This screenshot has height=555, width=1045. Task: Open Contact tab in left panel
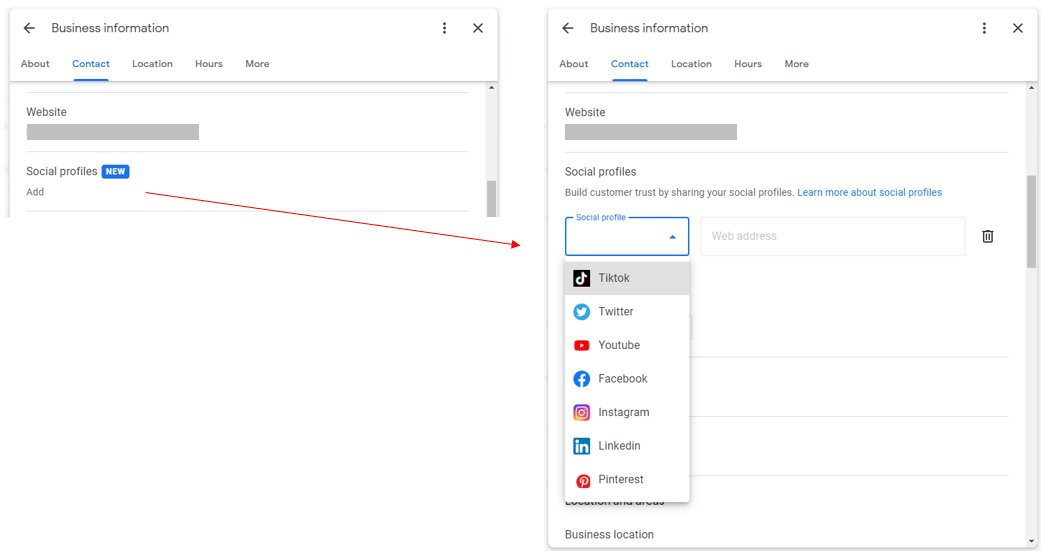pos(91,64)
